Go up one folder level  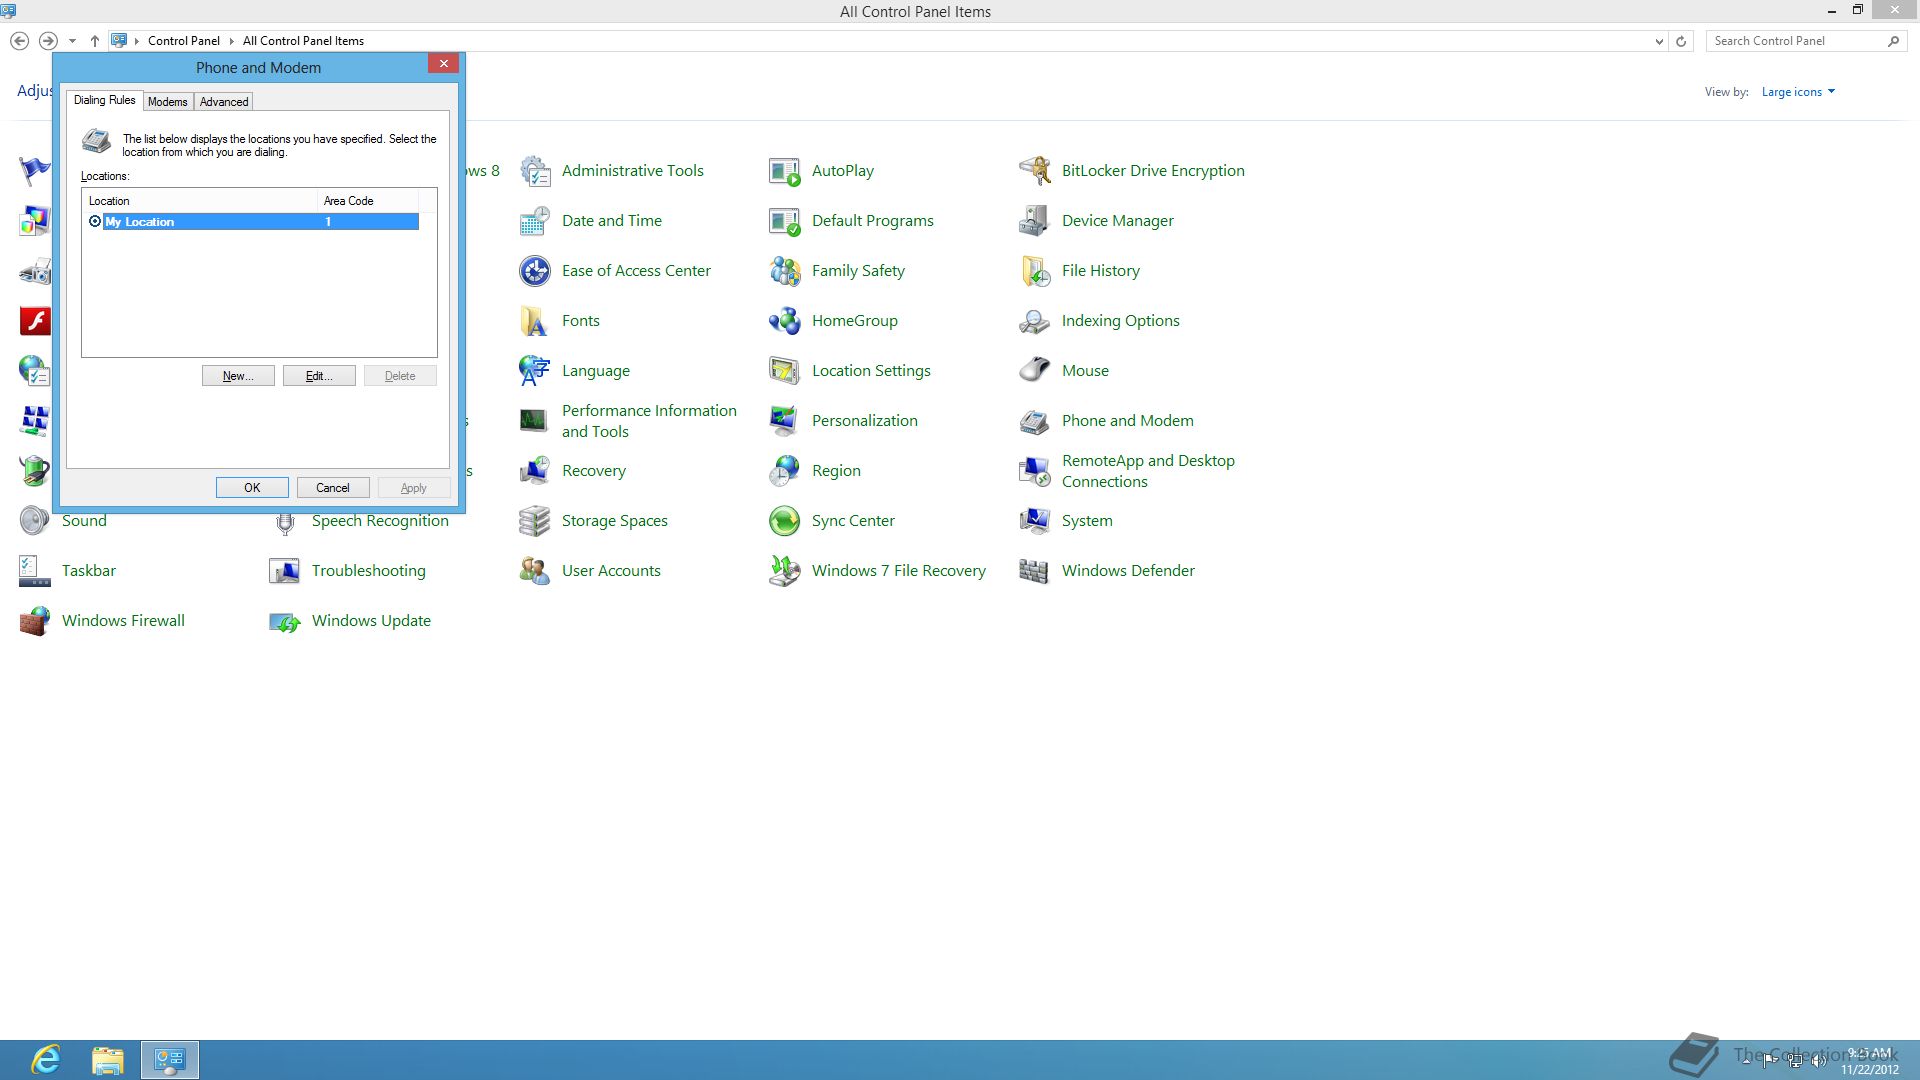(x=95, y=41)
